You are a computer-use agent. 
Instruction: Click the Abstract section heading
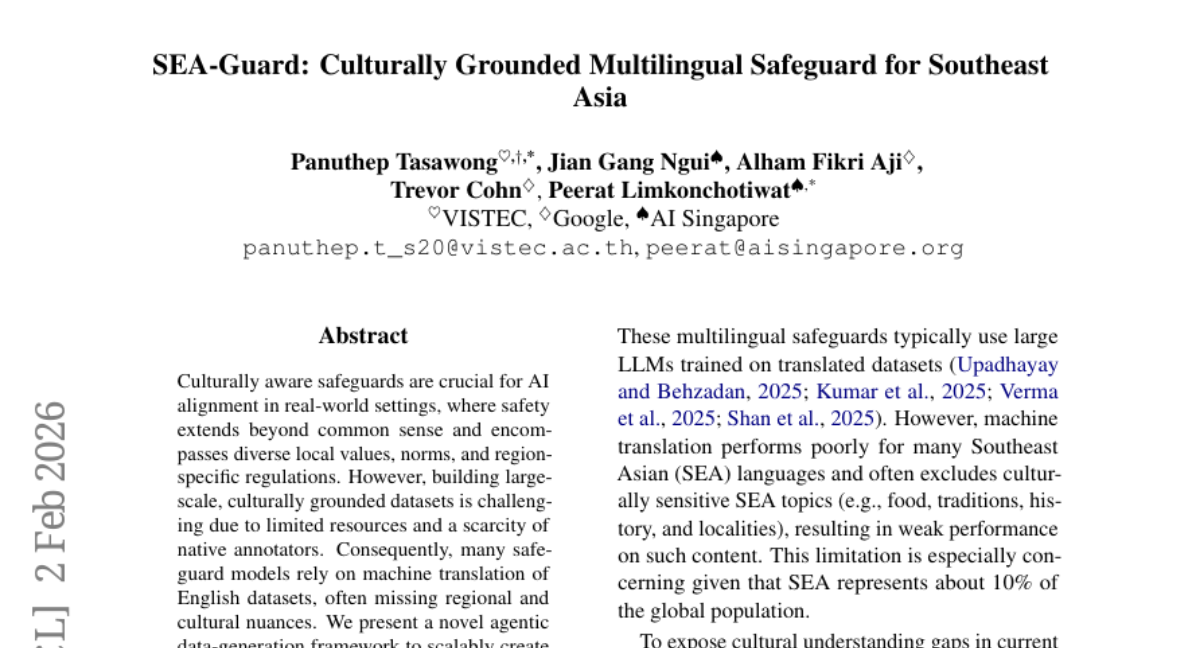point(363,336)
